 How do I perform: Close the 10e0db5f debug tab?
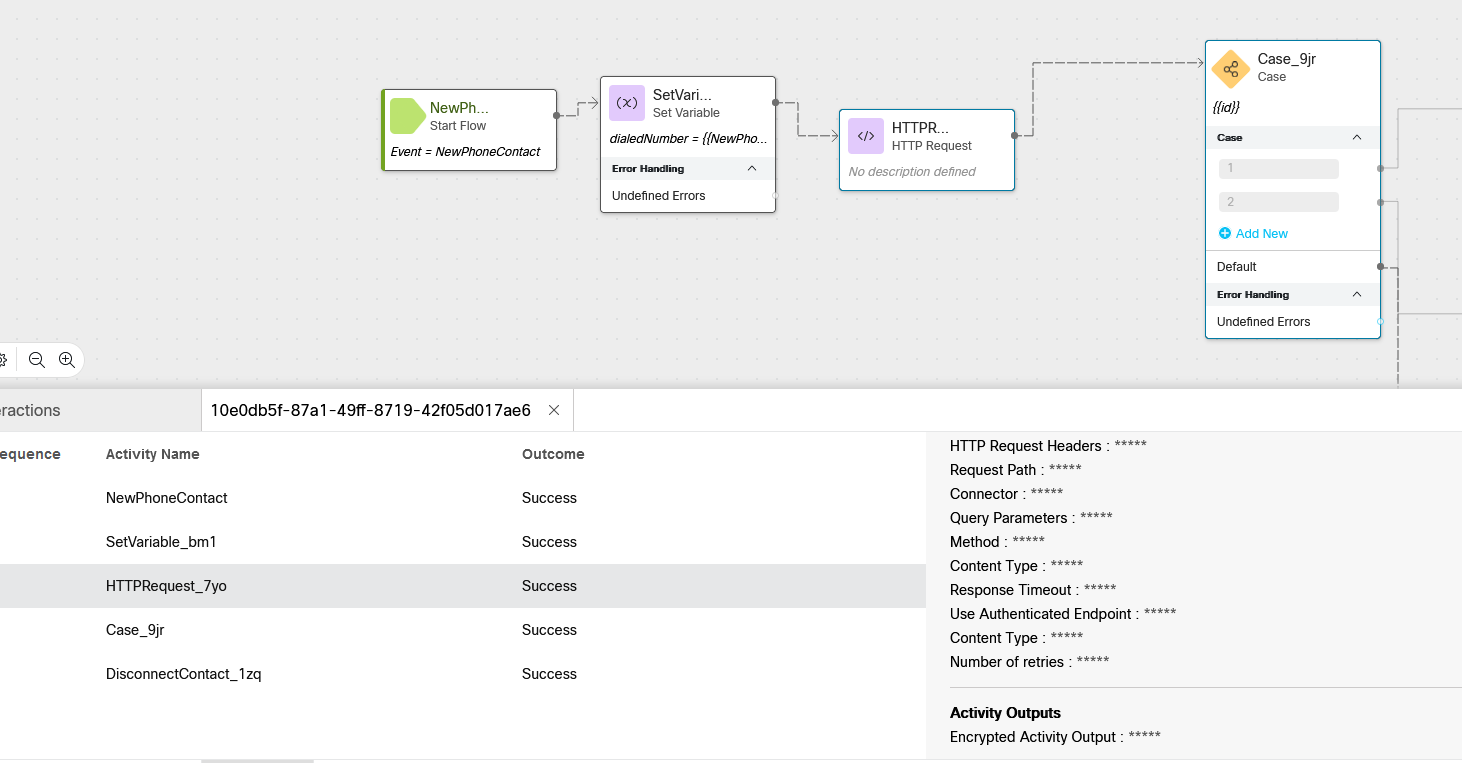pyautogui.click(x=554, y=409)
